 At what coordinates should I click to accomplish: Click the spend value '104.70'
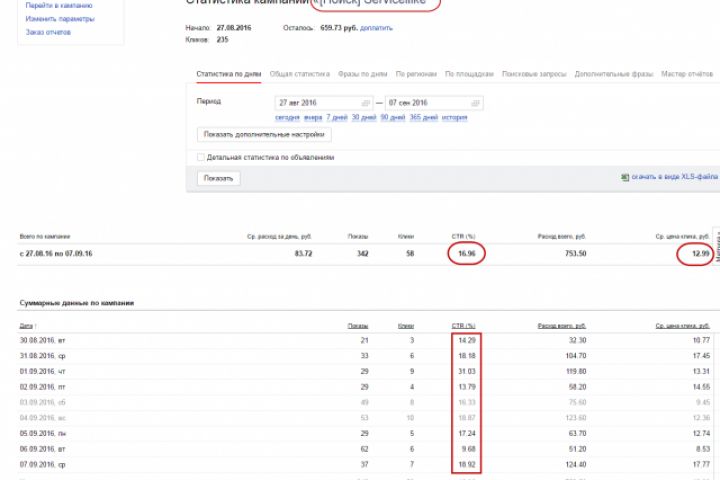pyautogui.click(x=577, y=356)
